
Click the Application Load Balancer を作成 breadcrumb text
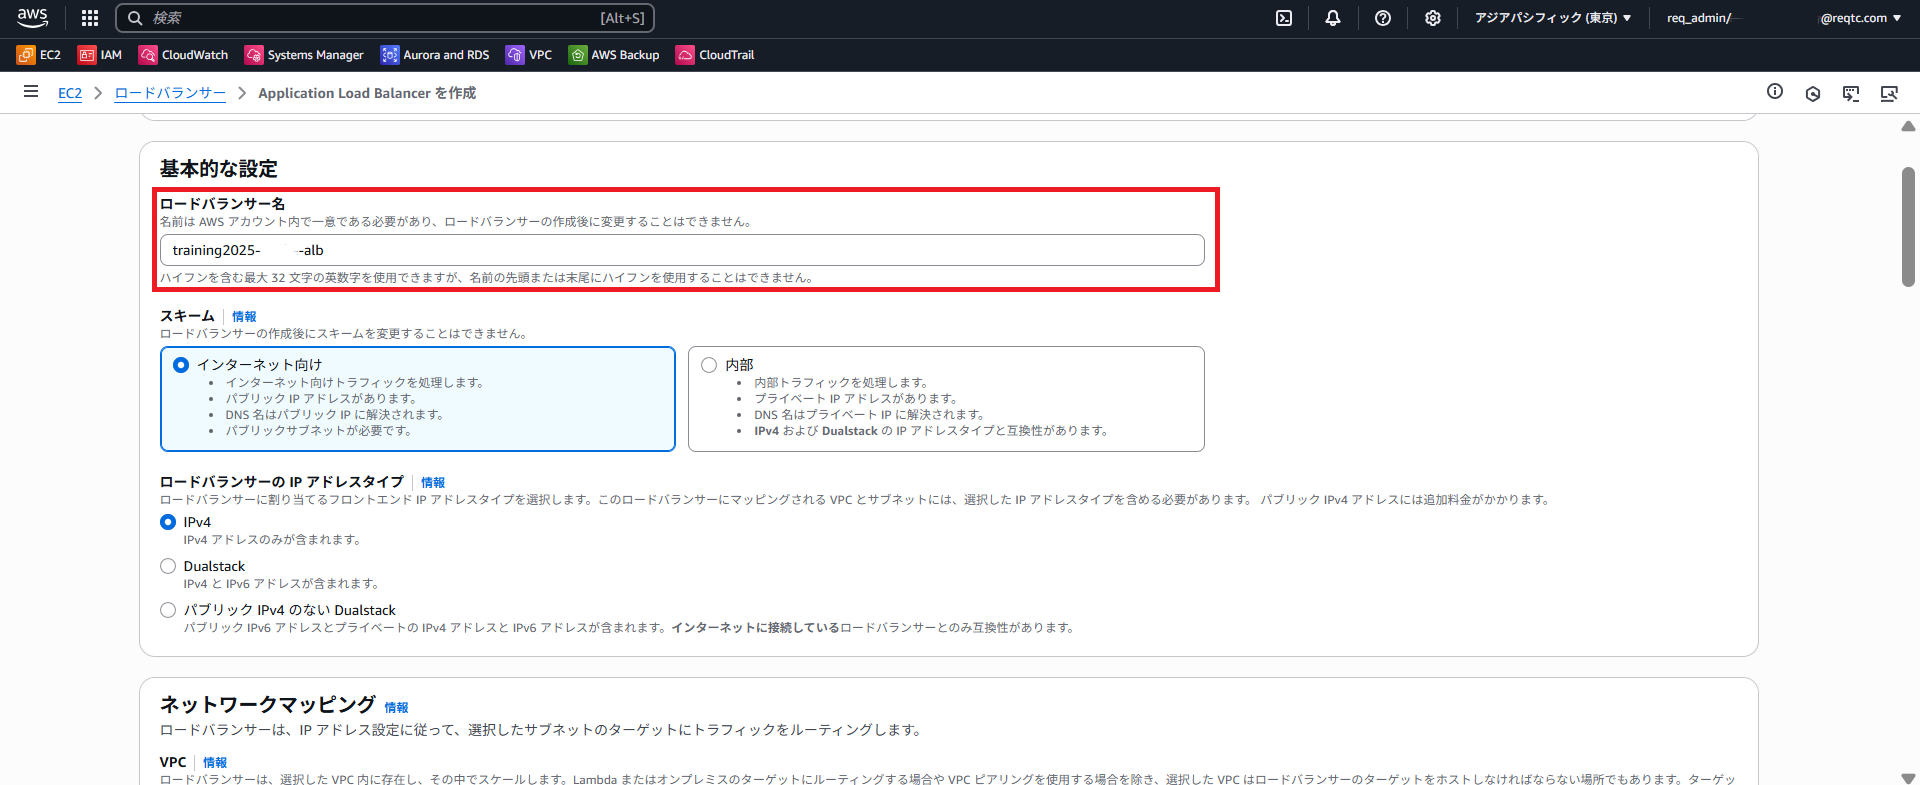367,93
